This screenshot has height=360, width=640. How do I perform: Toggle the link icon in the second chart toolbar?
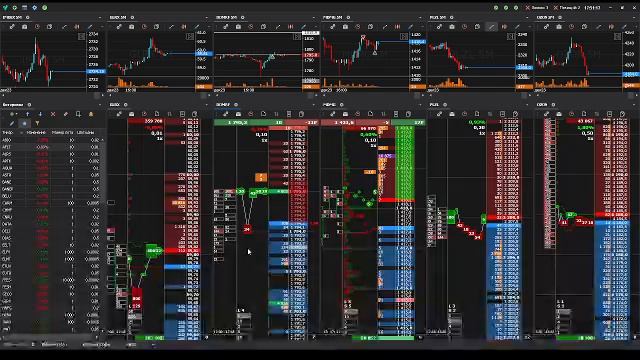tap(119, 27)
